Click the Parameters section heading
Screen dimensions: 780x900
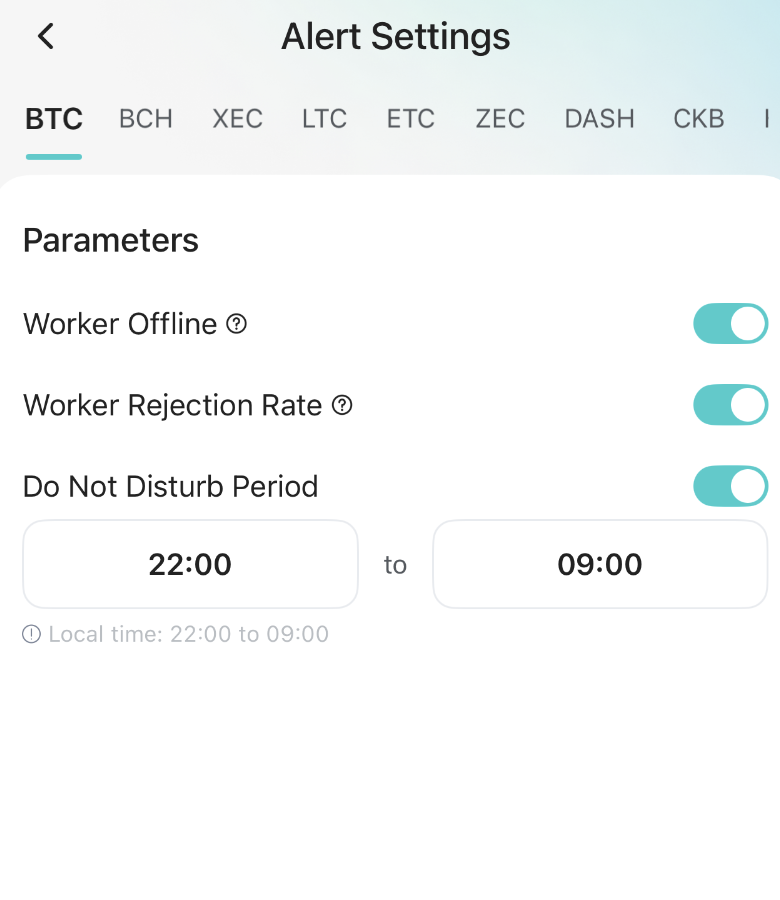point(110,240)
